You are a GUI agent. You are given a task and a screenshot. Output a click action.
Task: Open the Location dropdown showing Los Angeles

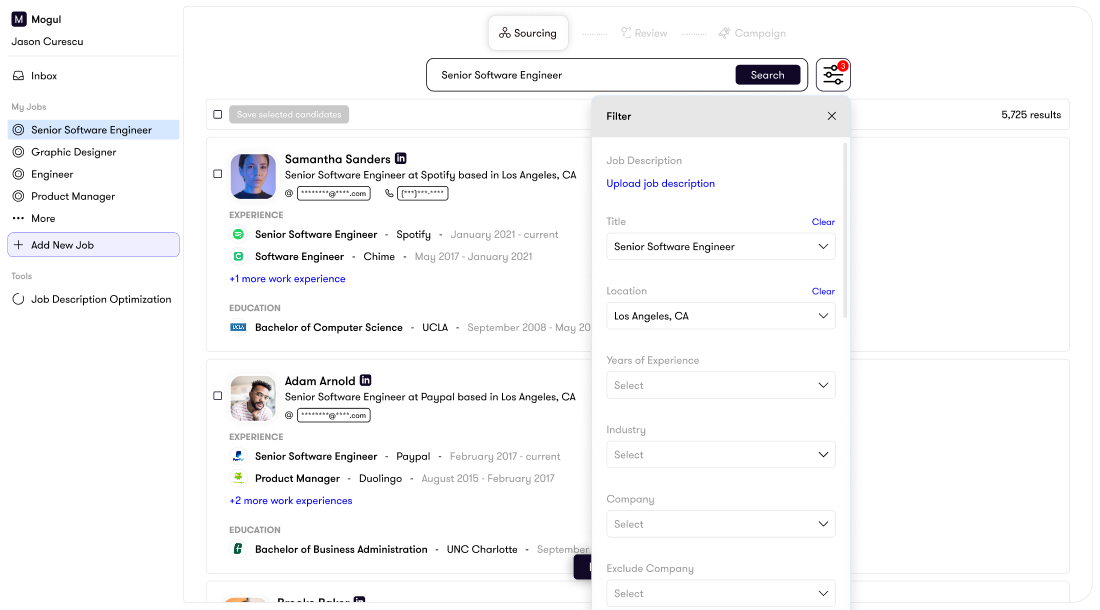tap(721, 316)
